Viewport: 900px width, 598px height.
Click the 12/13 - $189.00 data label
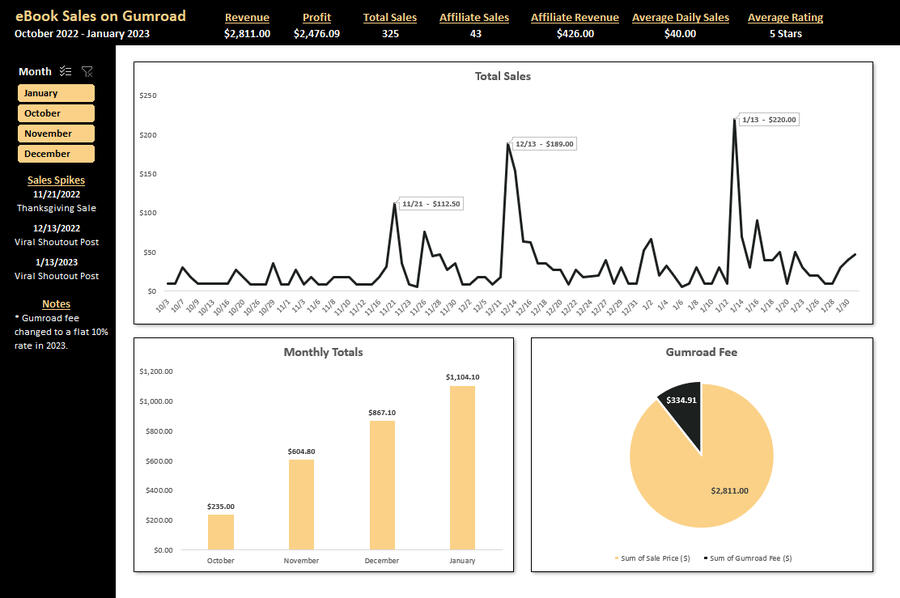[x=544, y=144]
